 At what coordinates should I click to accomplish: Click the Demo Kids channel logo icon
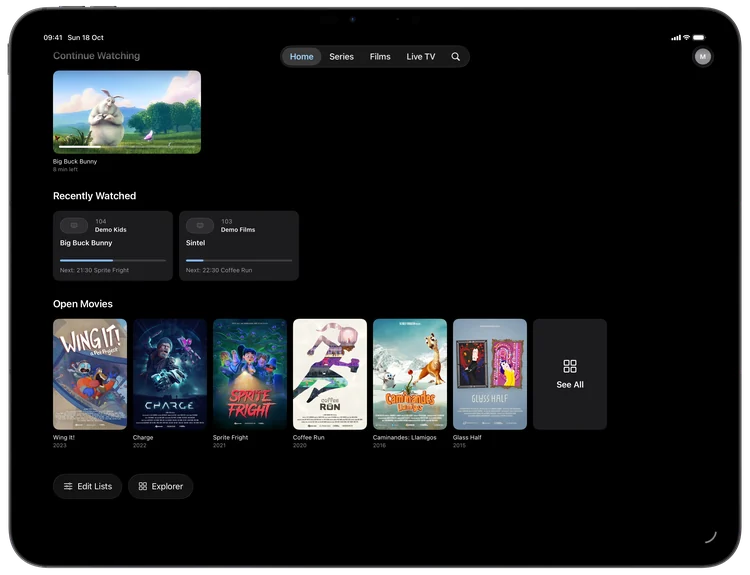pyautogui.click(x=74, y=225)
